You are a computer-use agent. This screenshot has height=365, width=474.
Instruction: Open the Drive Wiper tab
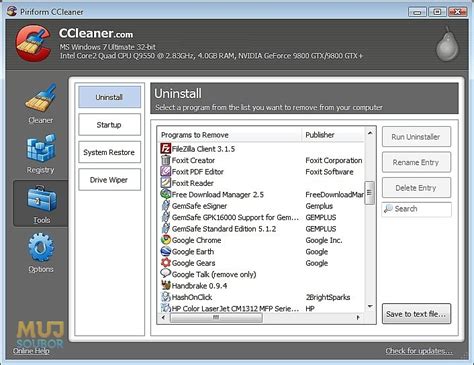(x=109, y=180)
